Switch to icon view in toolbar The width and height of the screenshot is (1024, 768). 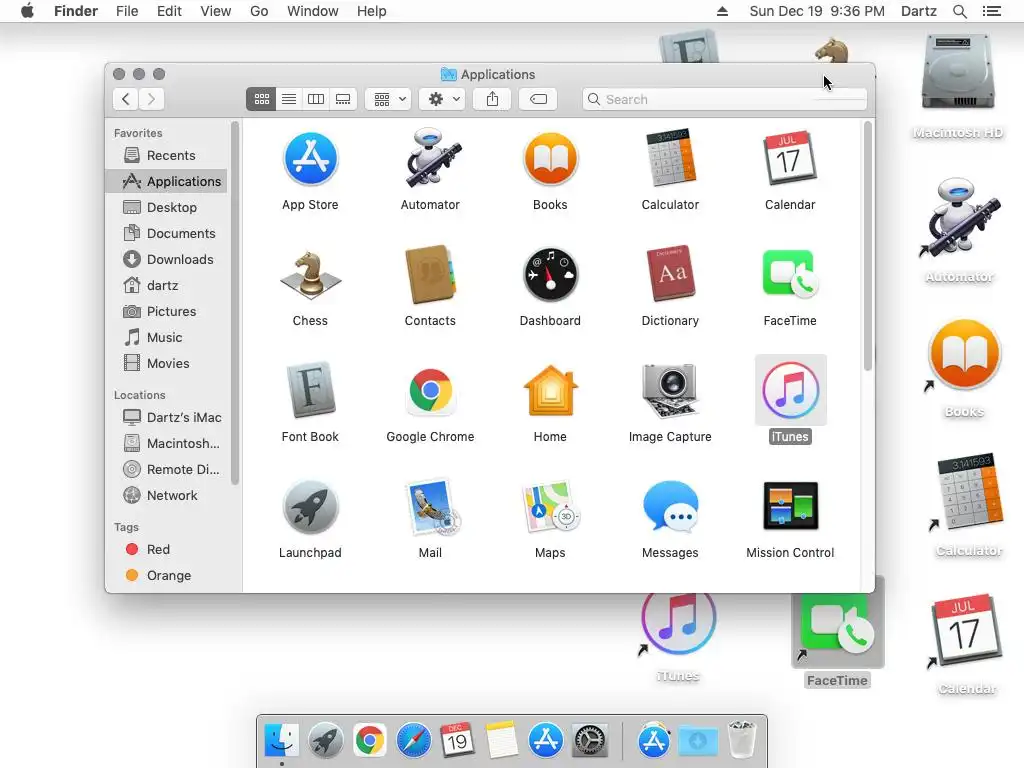(261, 99)
